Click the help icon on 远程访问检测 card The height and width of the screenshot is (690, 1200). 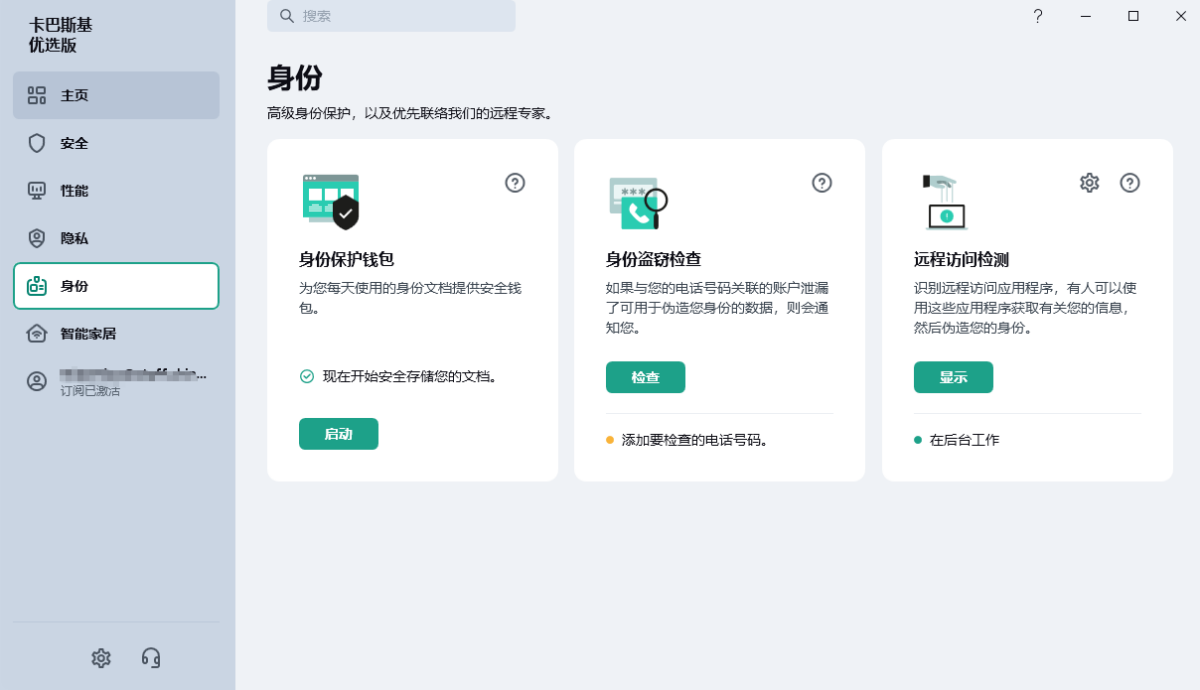(x=1130, y=183)
